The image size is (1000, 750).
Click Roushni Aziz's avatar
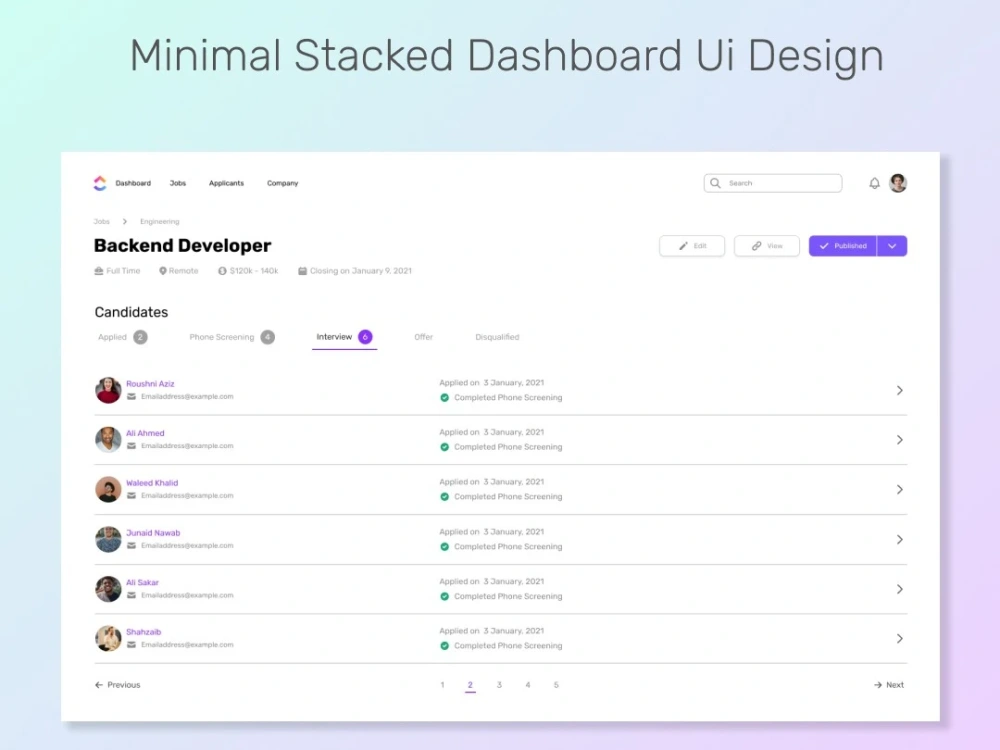click(x=108, y=390)
